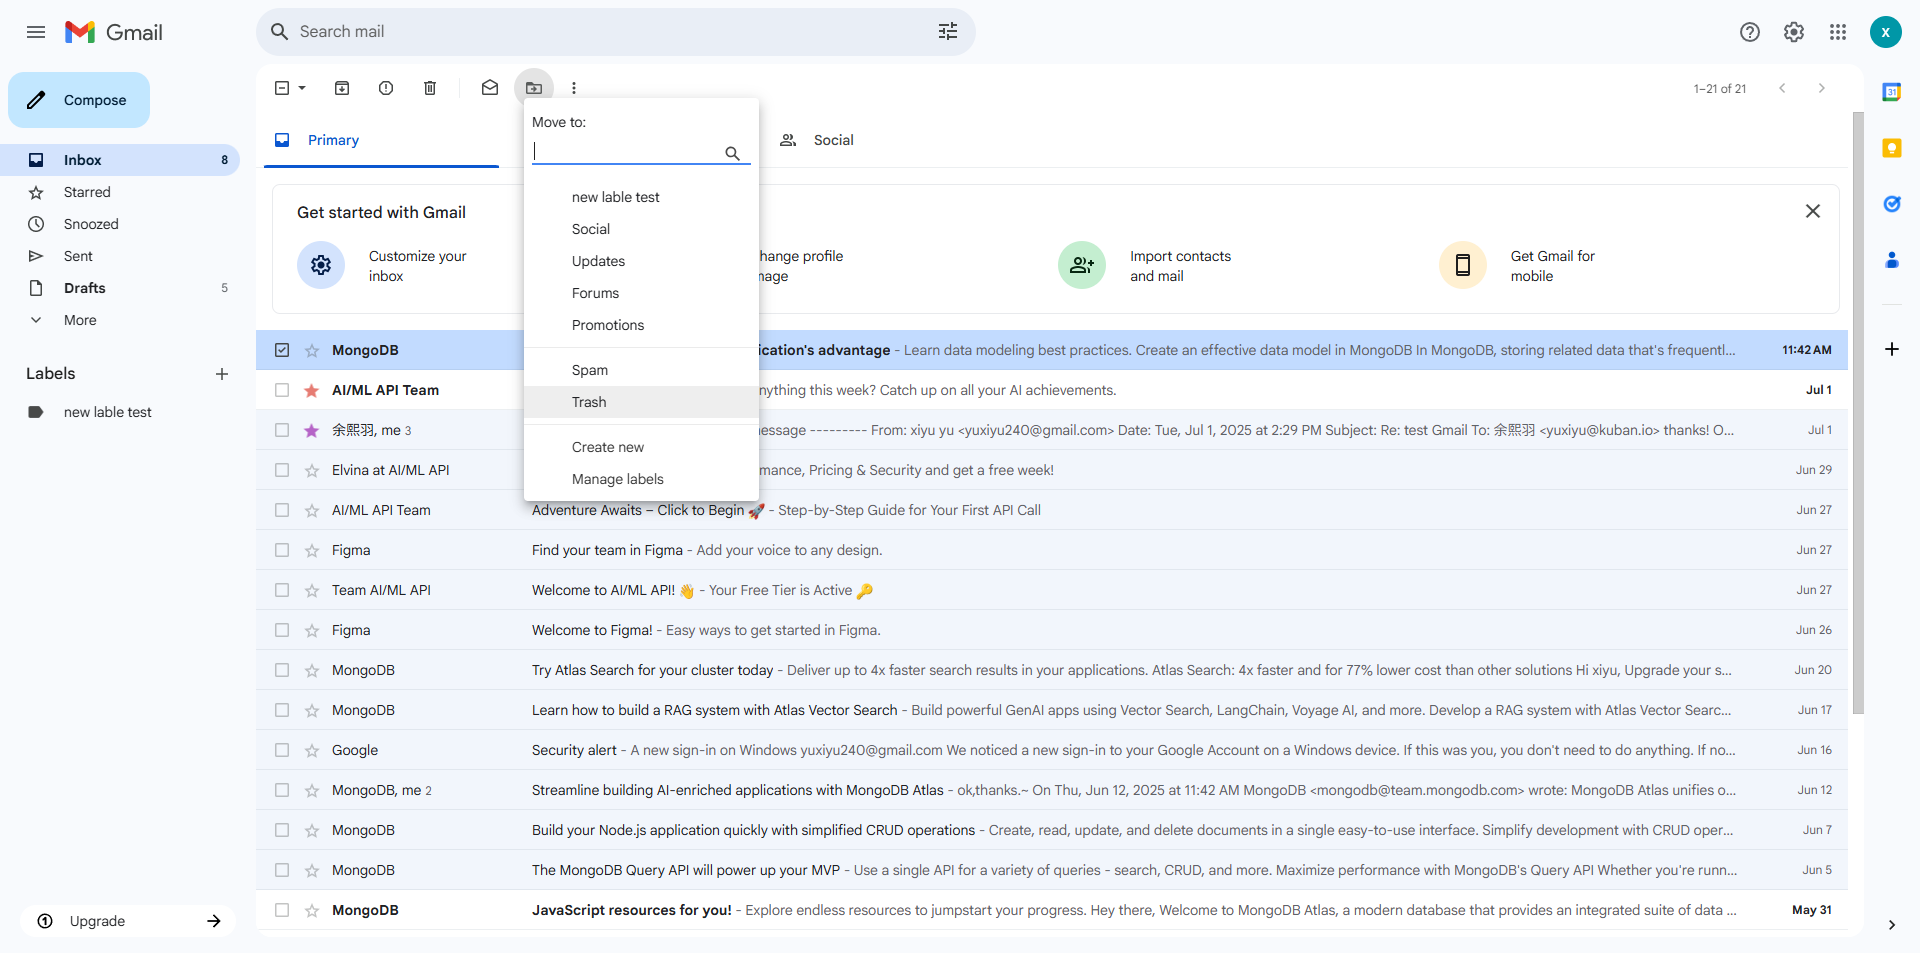Choose Trash in Move to menu

[641, 402]
